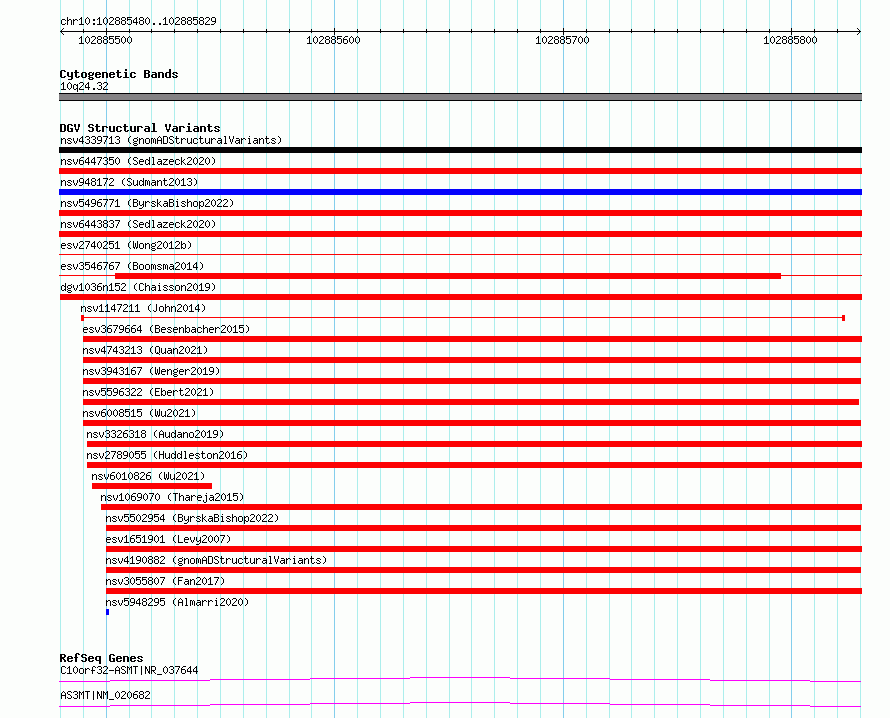Click the nsv4339713 (gnomADStructuralVariants) label
The image size is (890, 718).
tap(171, 140)
